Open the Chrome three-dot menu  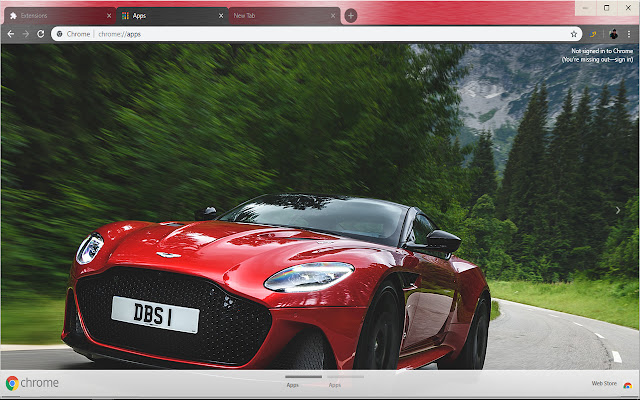(x=629, y=33)
